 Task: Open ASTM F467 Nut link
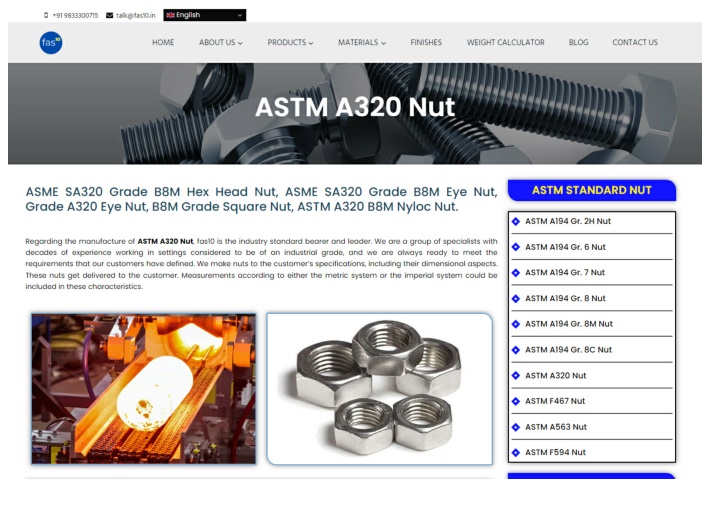pyautogui.click(x=555, y=402)
